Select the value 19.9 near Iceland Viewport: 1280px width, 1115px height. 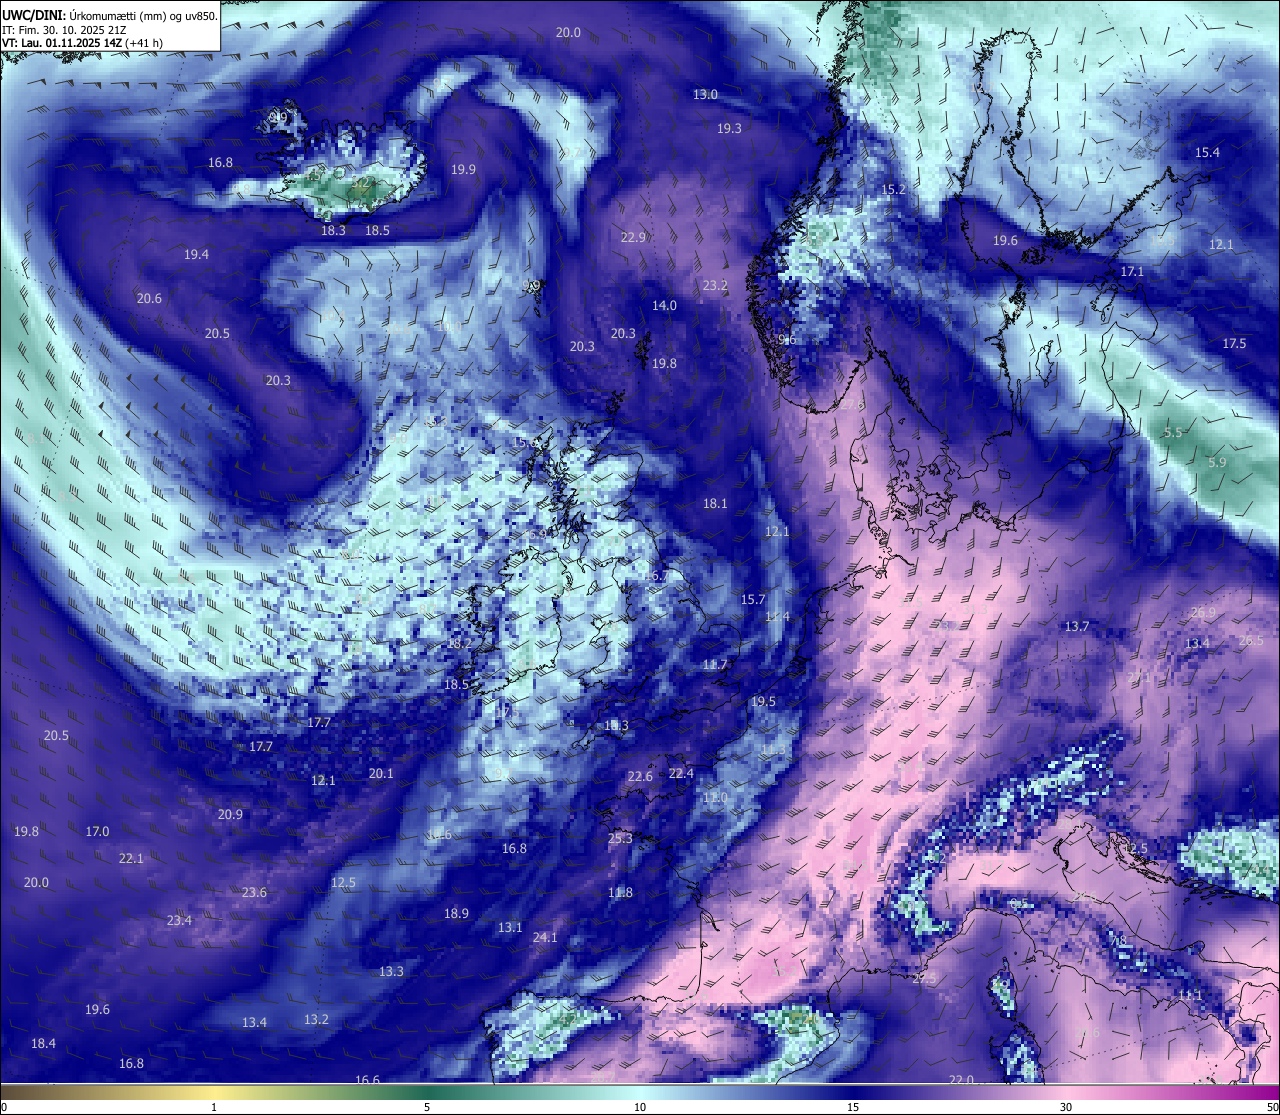(x=463, y=169)
